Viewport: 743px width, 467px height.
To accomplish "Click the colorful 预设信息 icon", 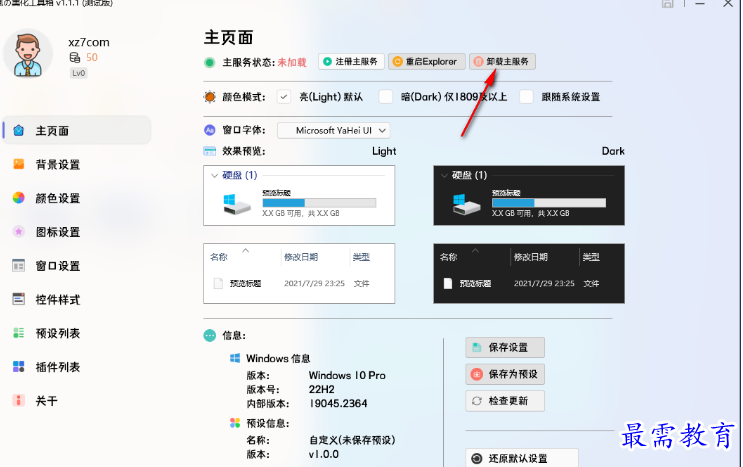I will pyautogui.click(x=235, y=423).
